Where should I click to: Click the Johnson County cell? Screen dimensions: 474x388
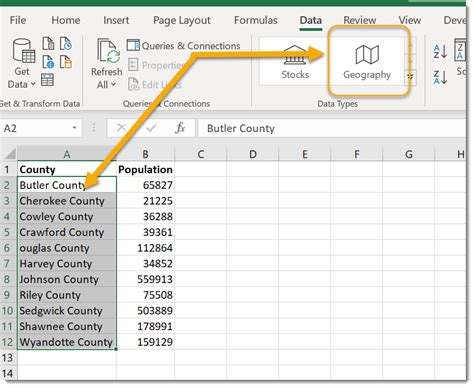coord(67,279)
